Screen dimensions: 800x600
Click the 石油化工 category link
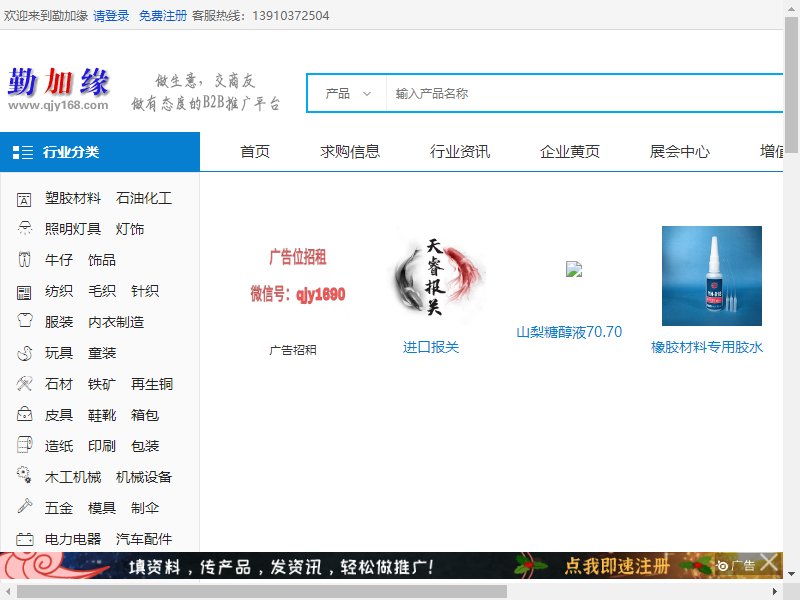click(144, 198)
